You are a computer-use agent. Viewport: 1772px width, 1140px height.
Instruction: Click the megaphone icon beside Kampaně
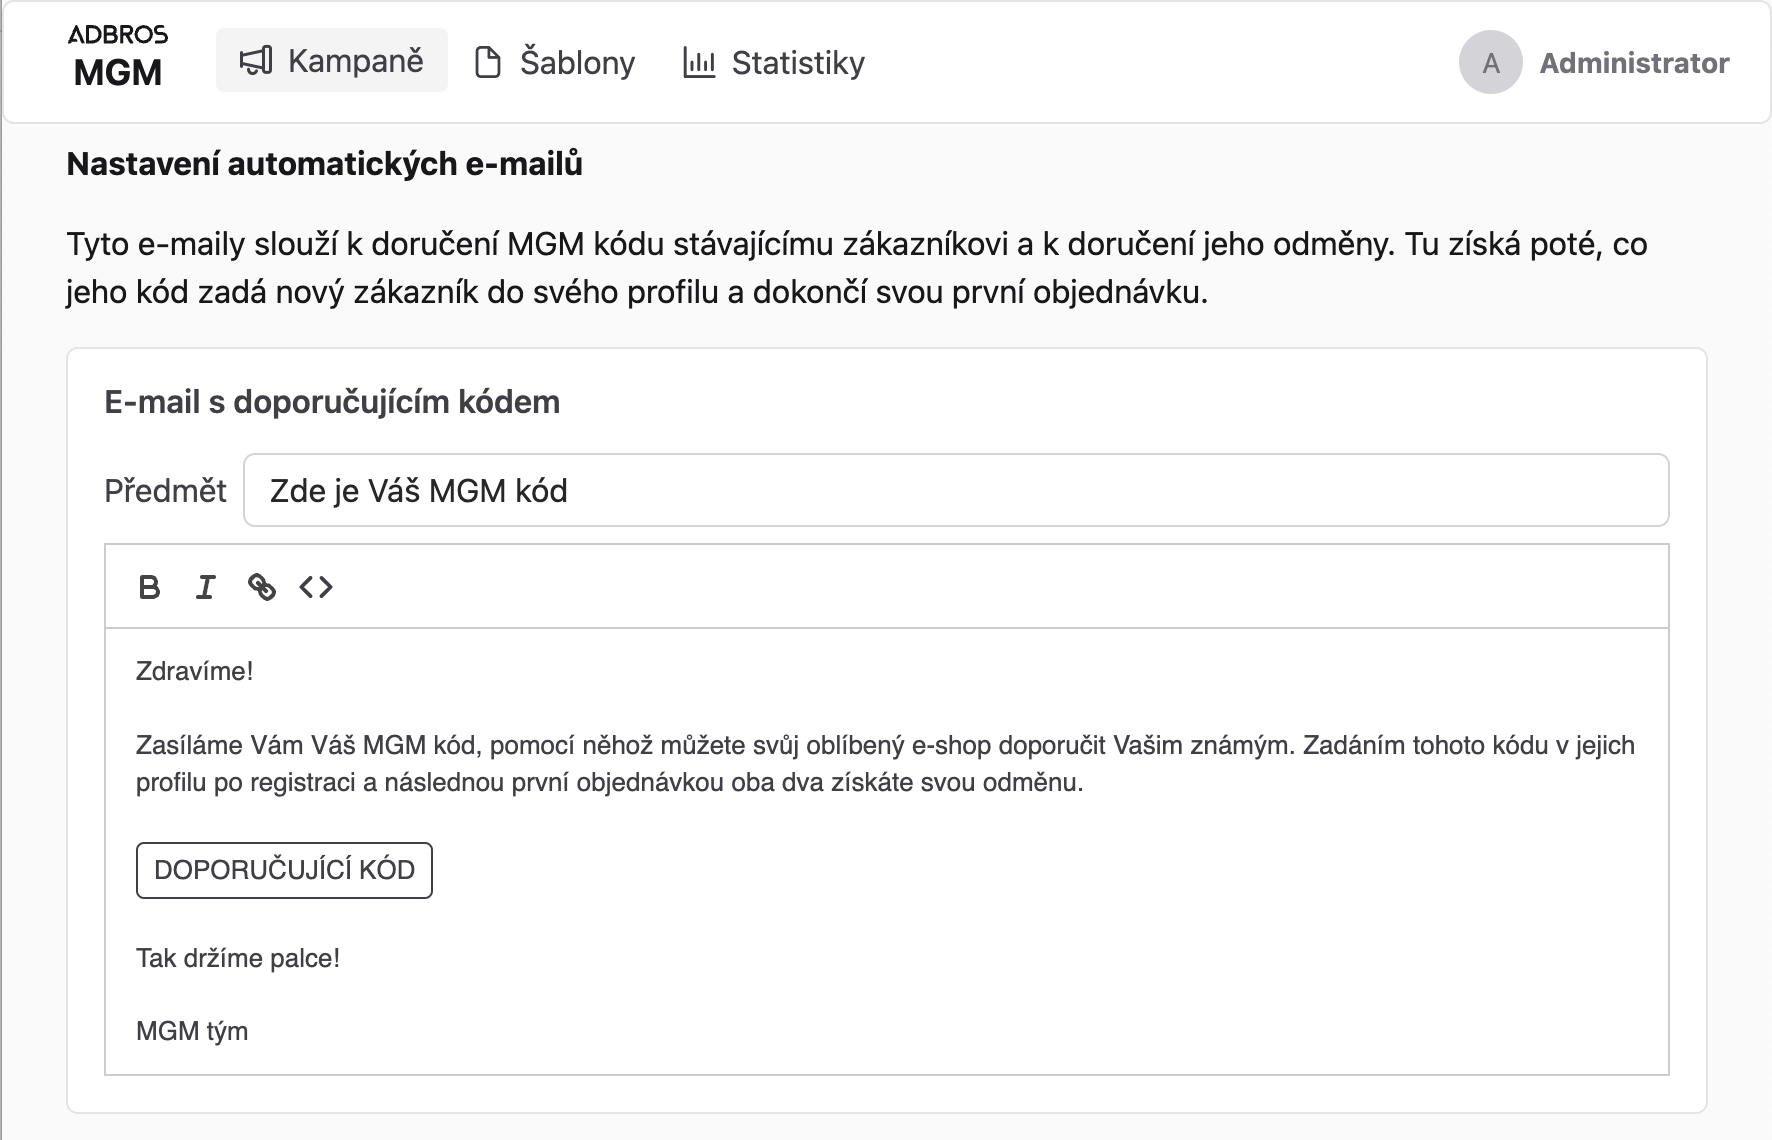(256, 61)
